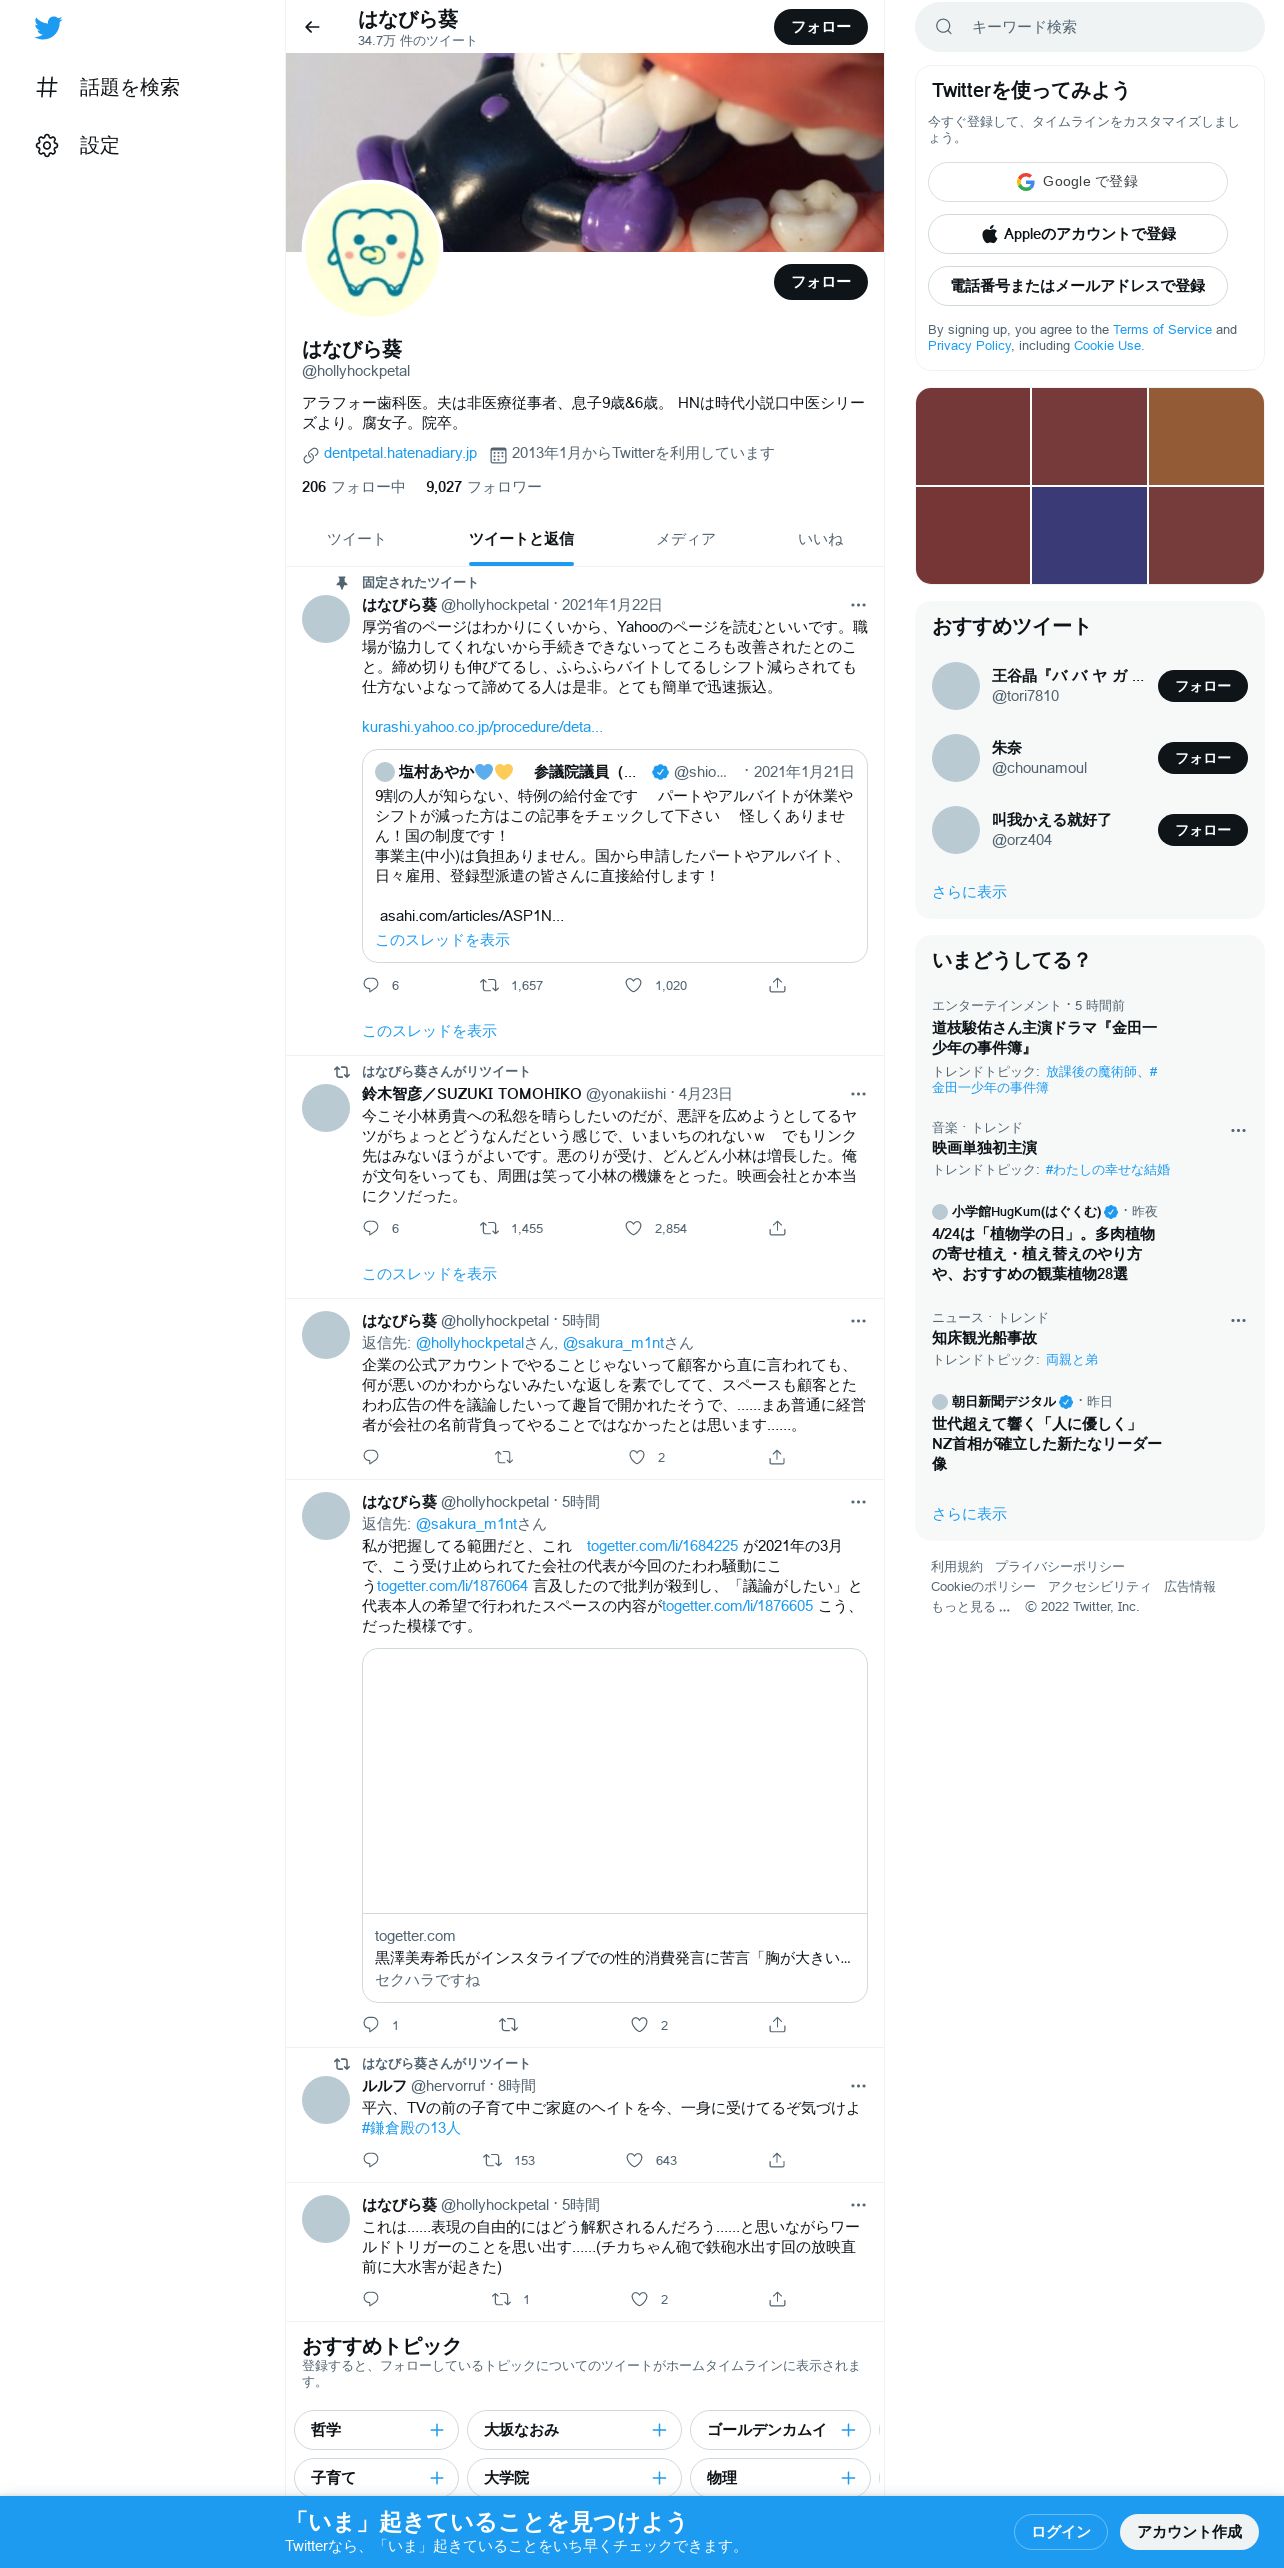Show more recommended accounts さらに表示
Screen dimensions: 1284x2568
point(969,892)
